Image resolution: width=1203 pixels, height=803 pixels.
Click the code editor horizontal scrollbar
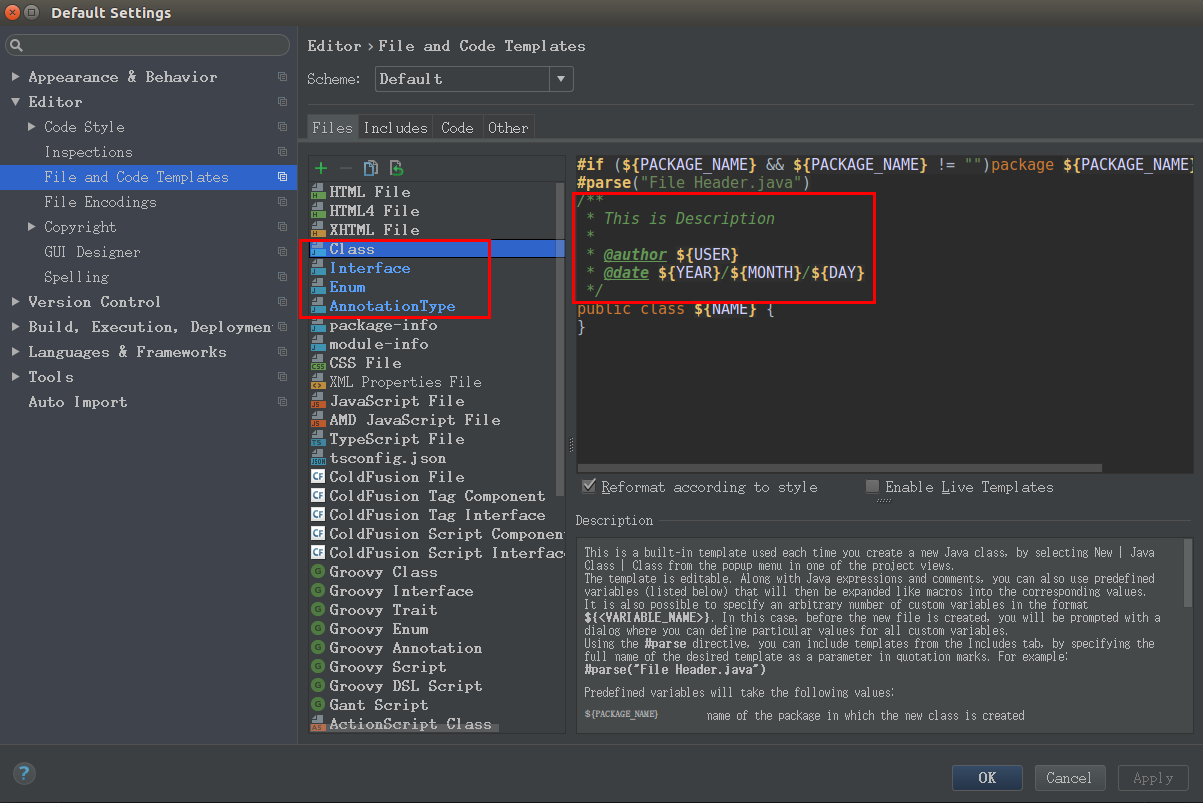click(x=840, y=467)
